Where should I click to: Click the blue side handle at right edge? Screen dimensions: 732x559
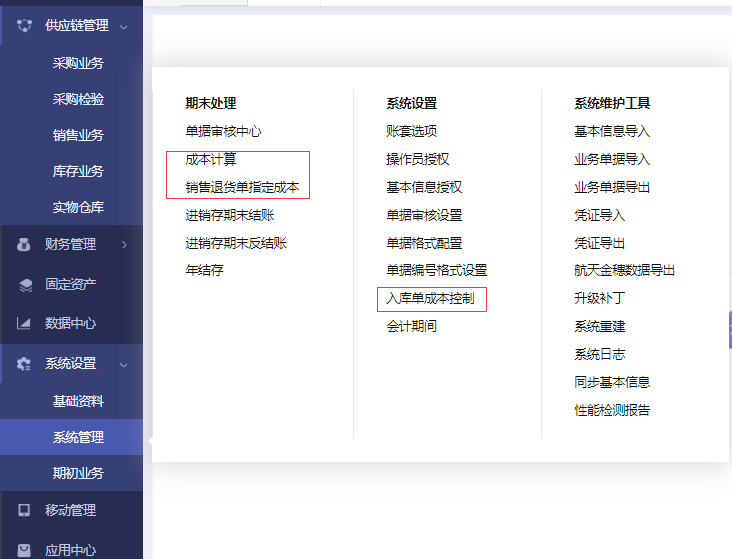(730, 331)
